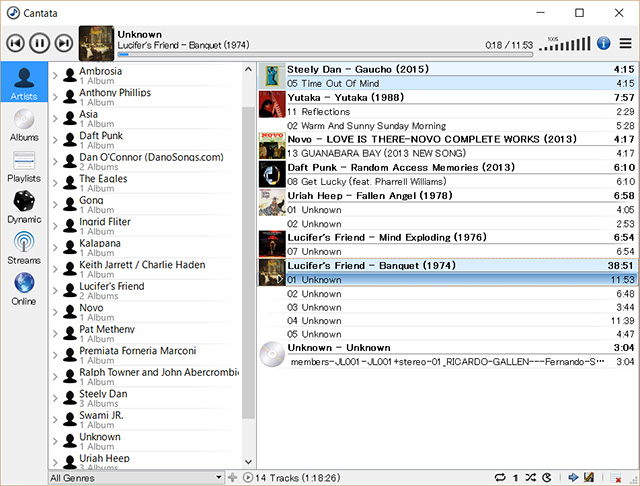Skip to the next track

click(63, 43)
